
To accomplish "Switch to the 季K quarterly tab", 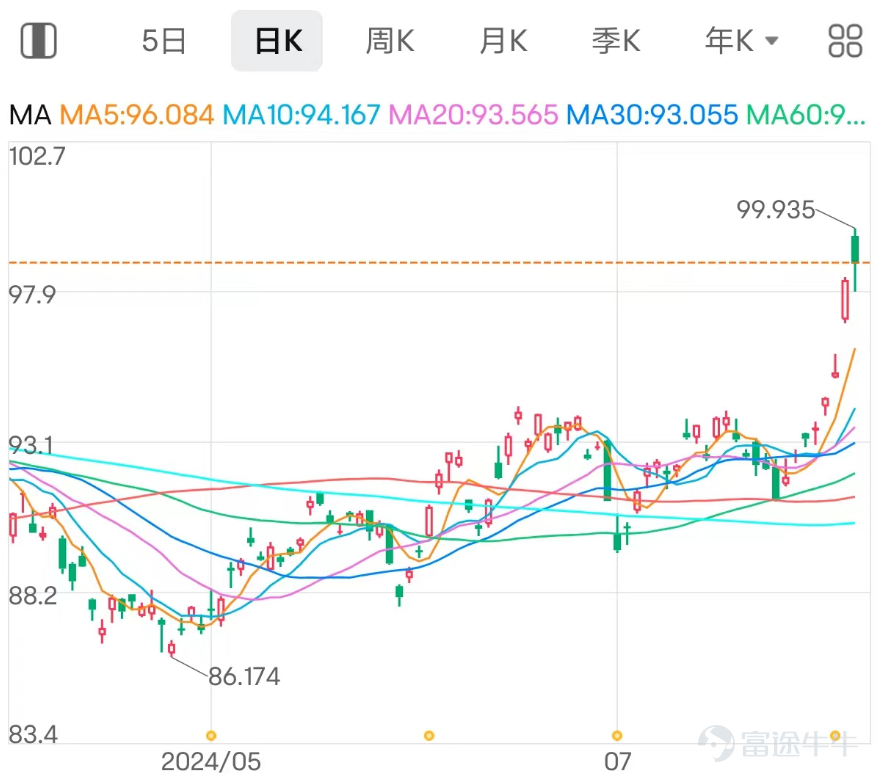I will click(616, 41).
